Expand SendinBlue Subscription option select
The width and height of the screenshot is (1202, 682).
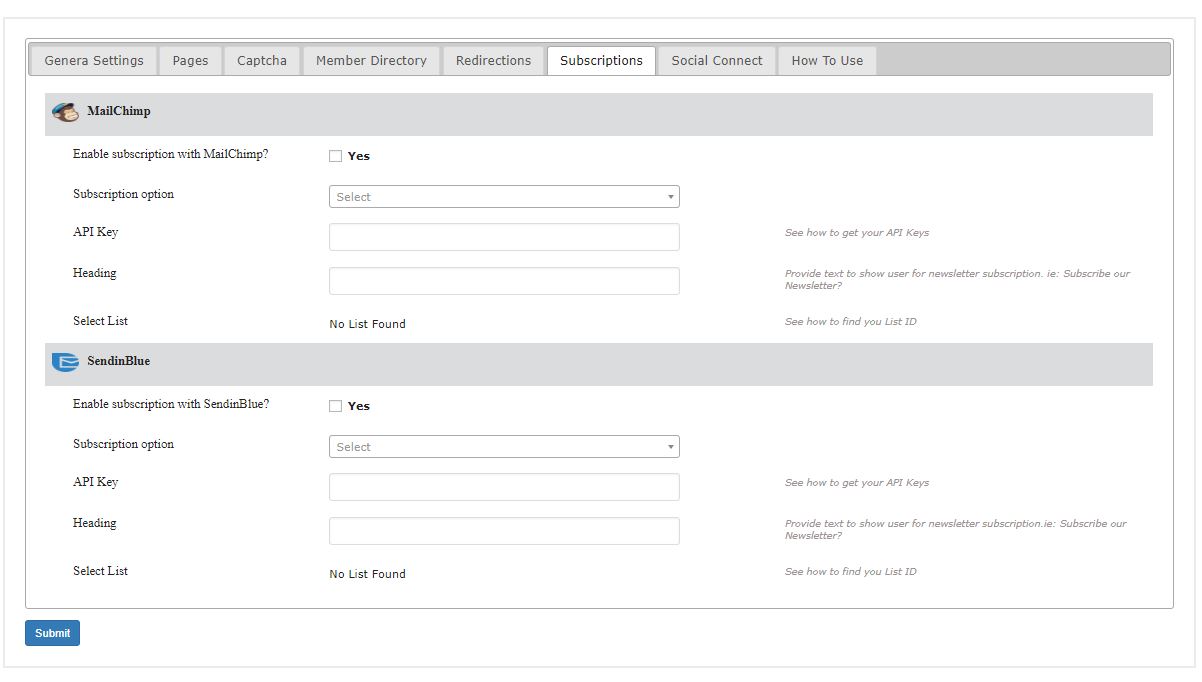pyautogui.click(x=504, y=447)
